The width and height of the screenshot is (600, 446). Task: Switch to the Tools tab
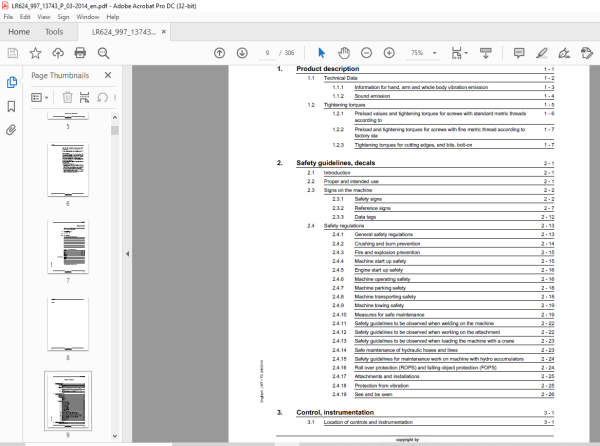tap(54, 32)
